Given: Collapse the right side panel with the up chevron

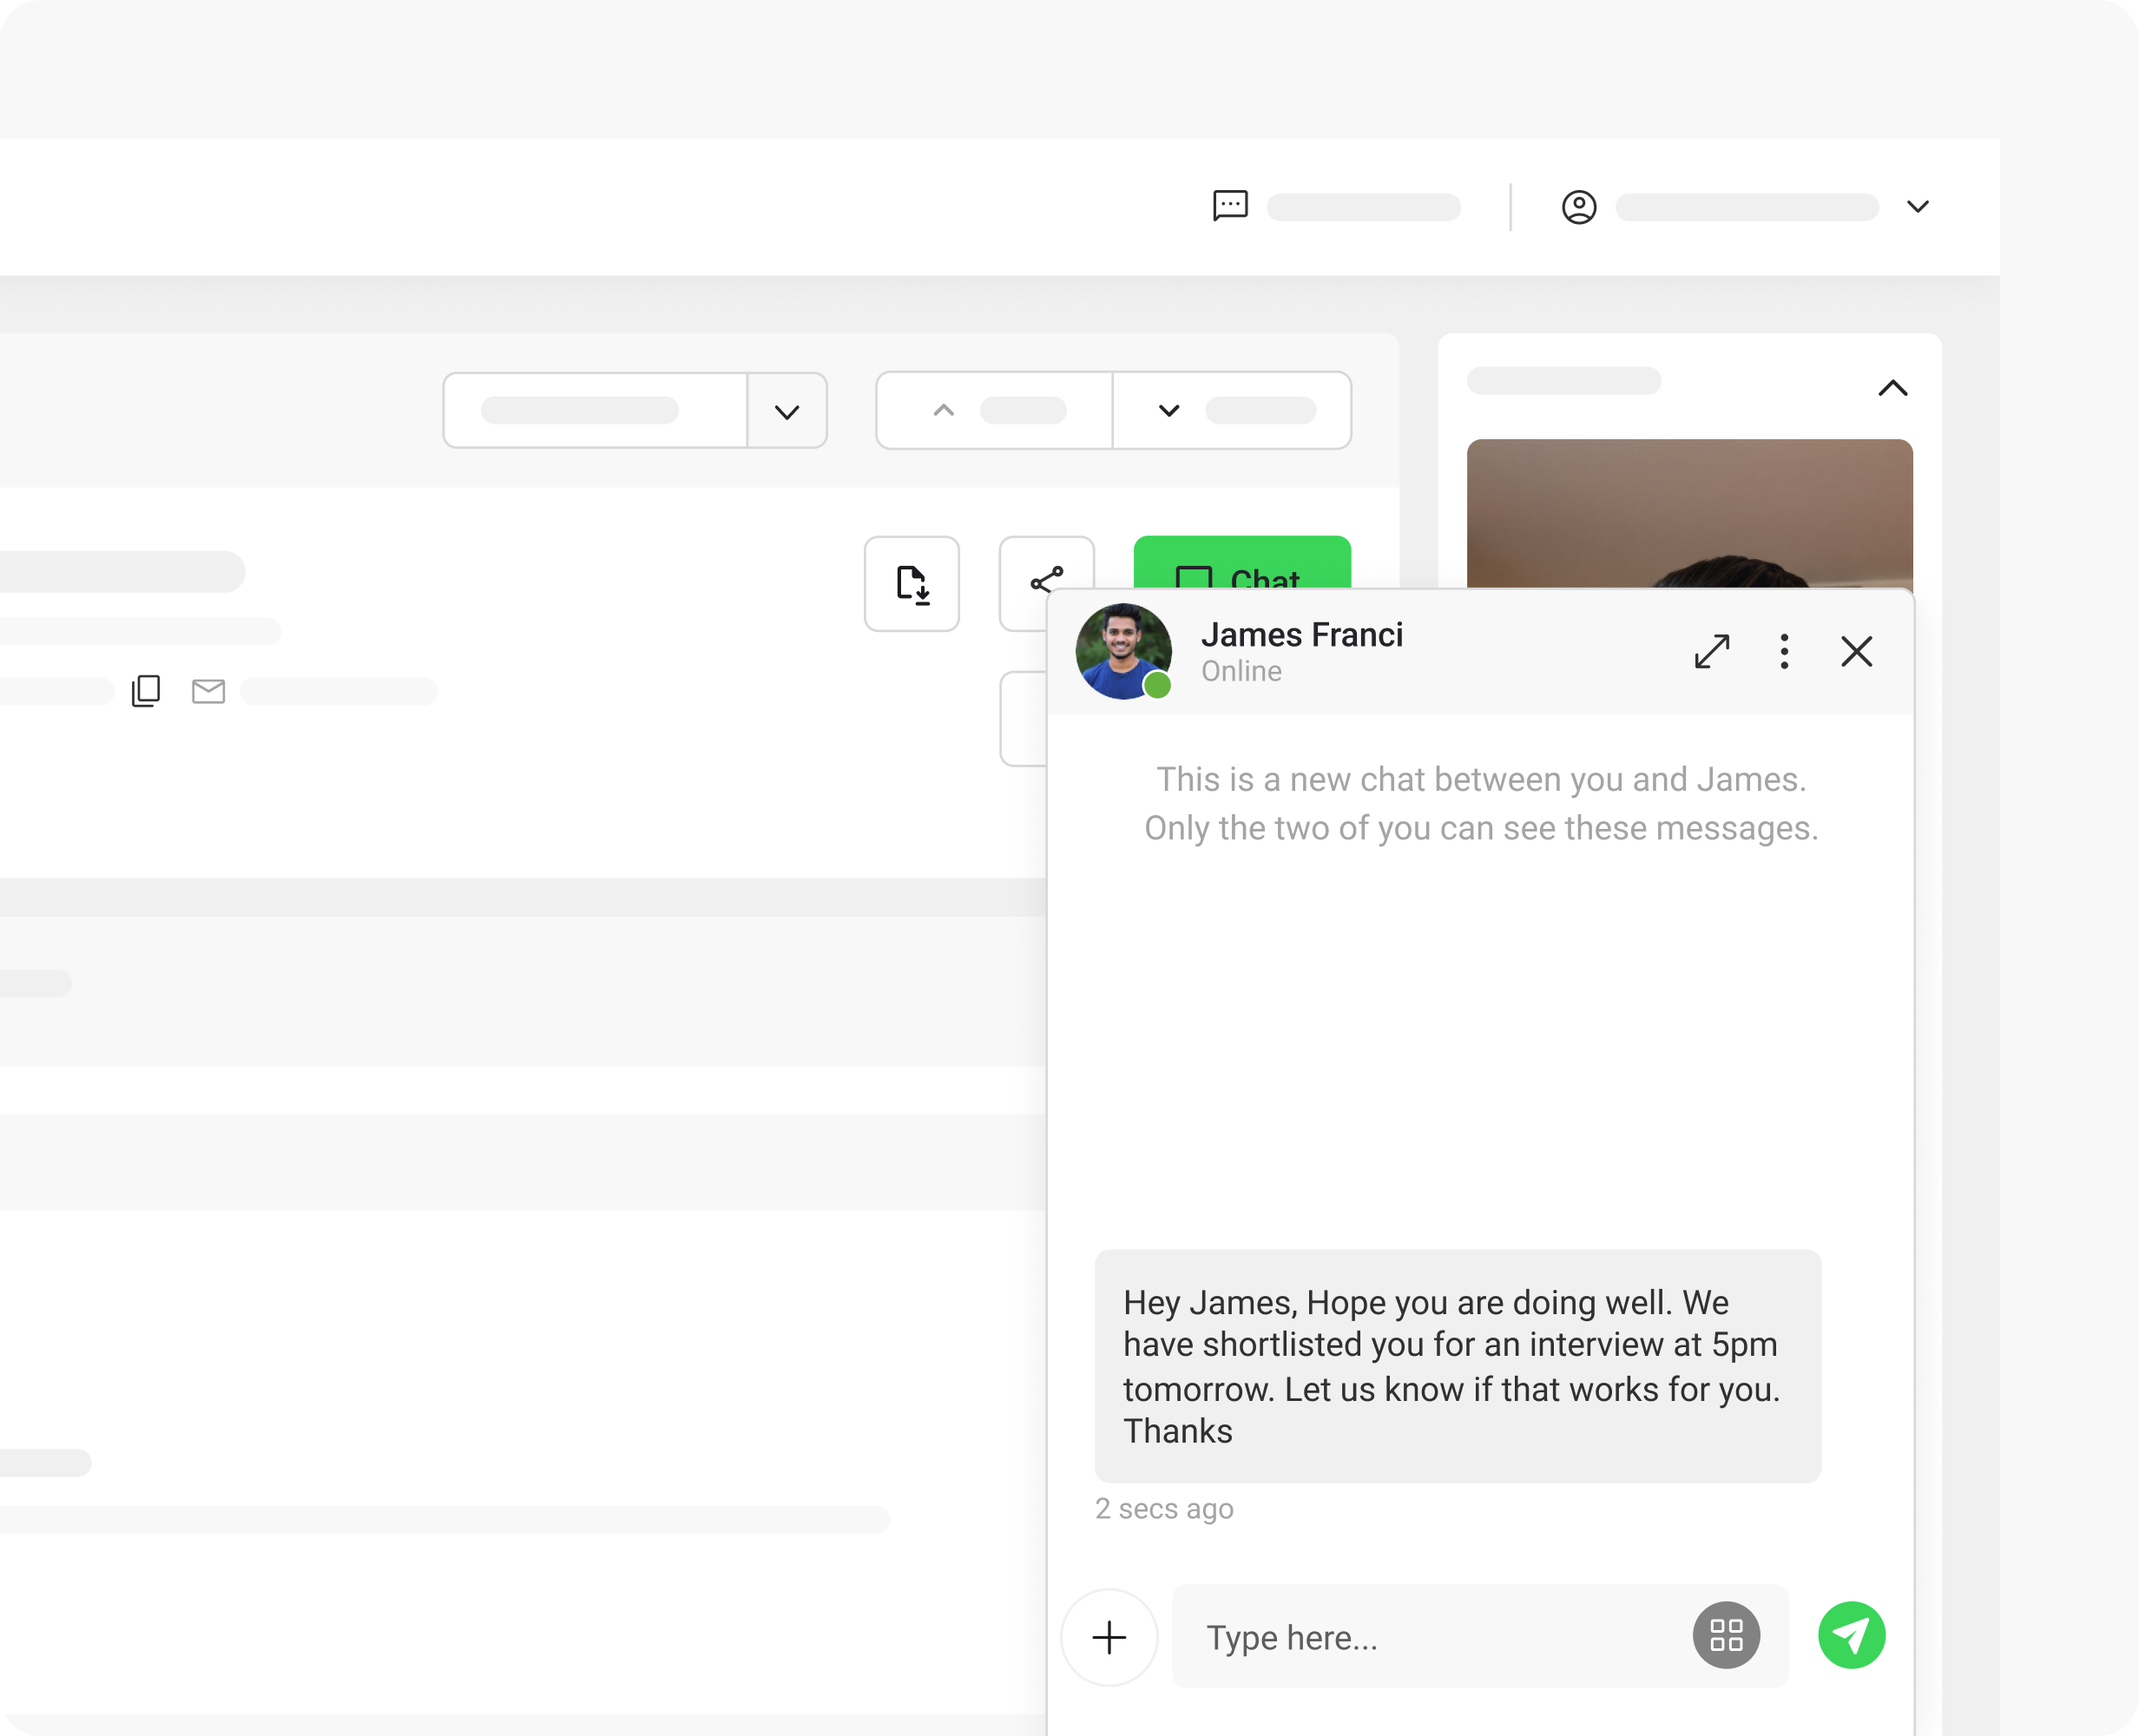Looking at the screenshot, I should [x=1893, y=388].
